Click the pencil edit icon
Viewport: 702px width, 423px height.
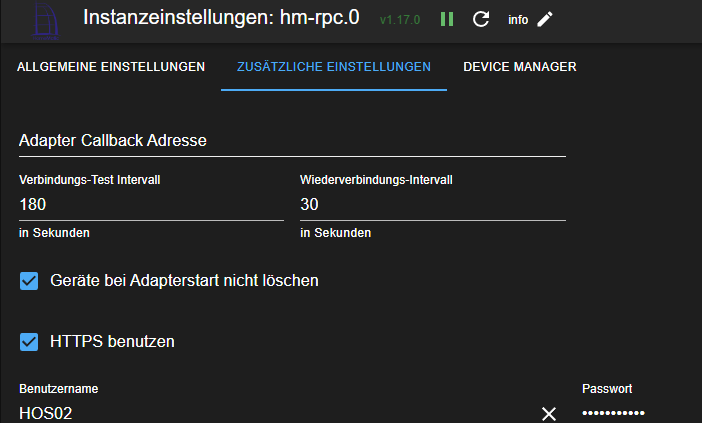tap(545, 19)
